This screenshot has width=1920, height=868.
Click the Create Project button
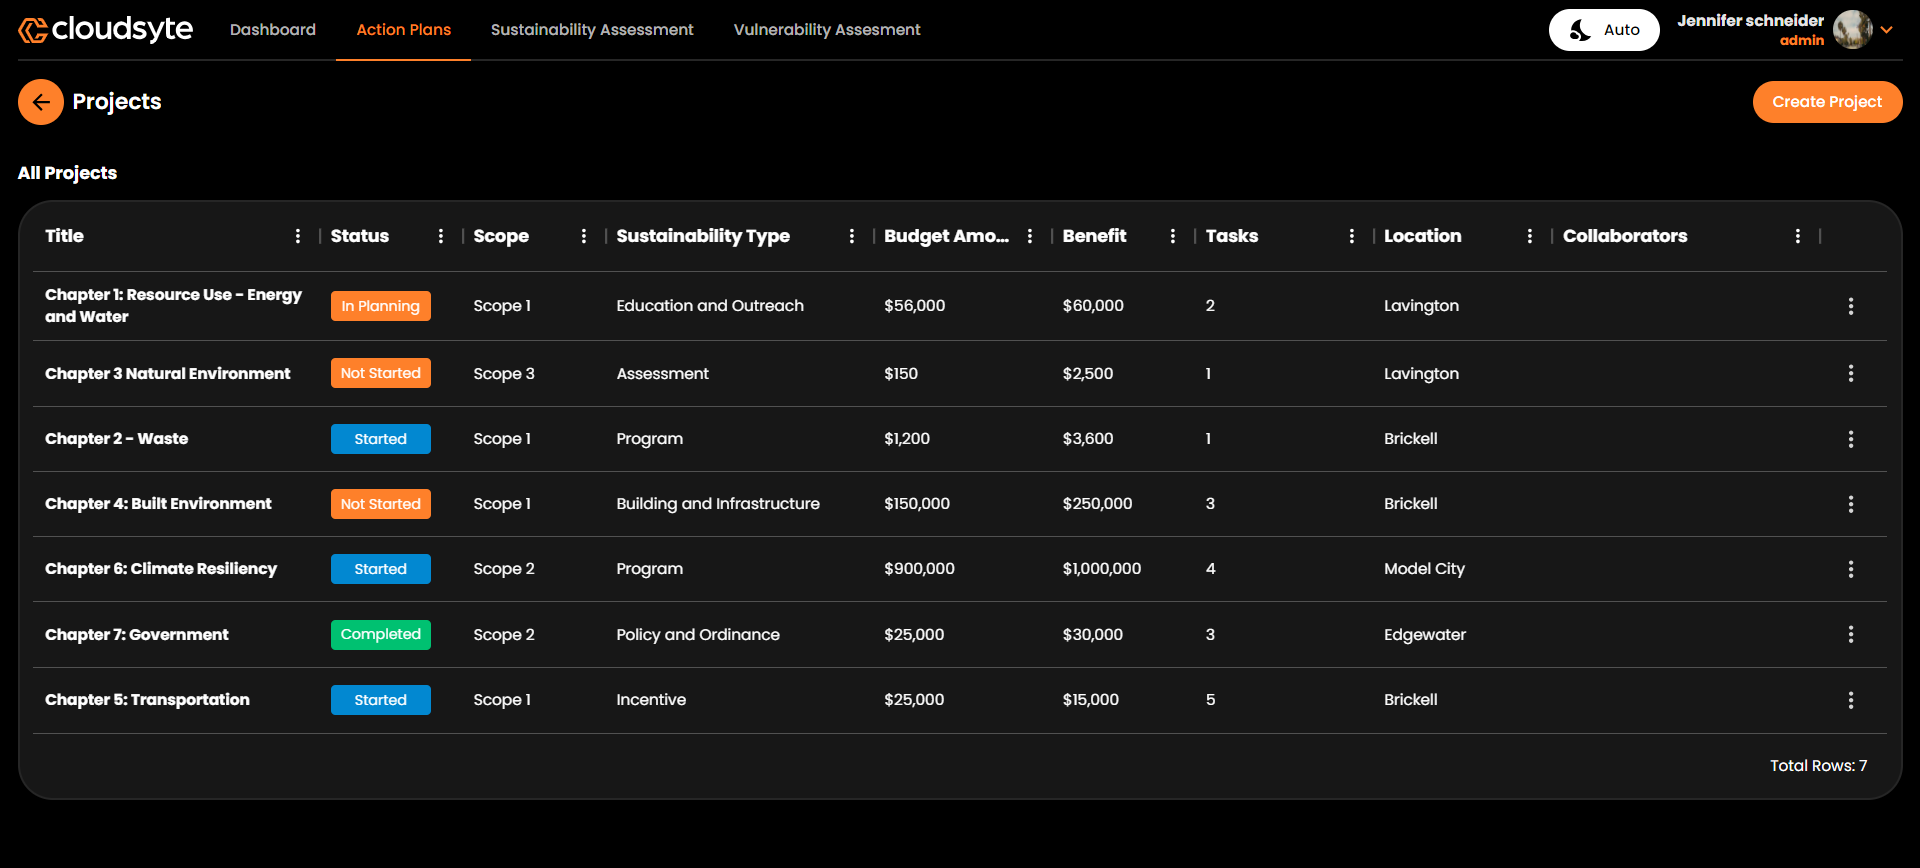point(1826,102)
